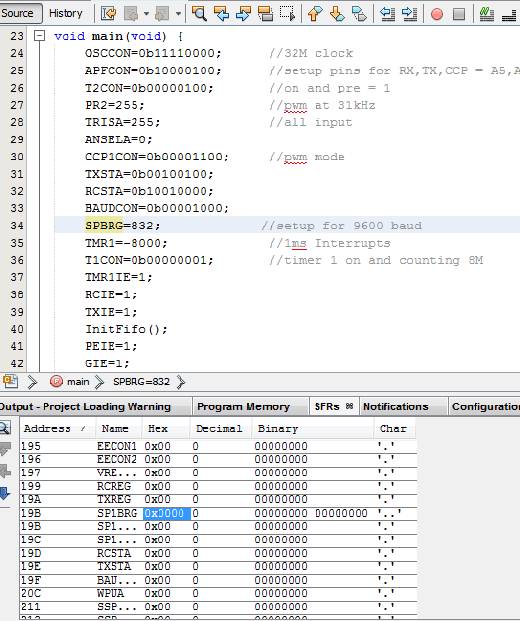Screen dimensions: 520x621
Task: Click the red Start Macro Recording button
Action: pos(437,14)
